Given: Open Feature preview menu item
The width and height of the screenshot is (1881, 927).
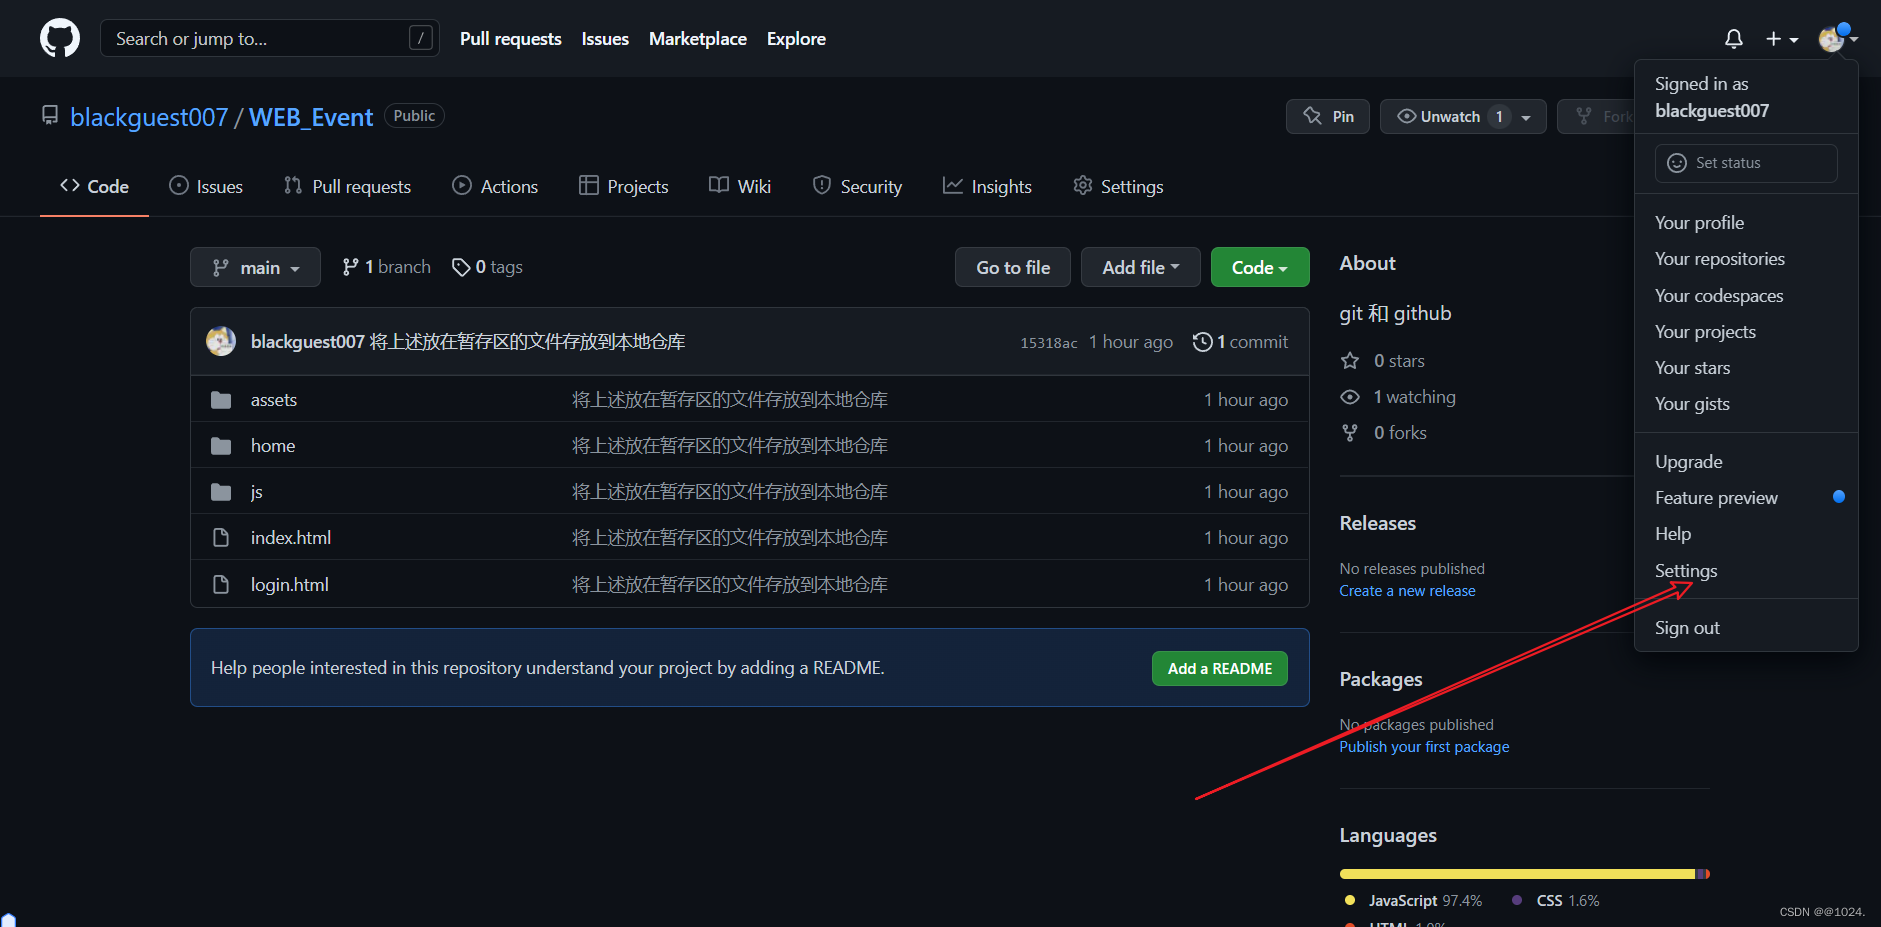Looking at the screenshot, I should tap(1746, 498).
